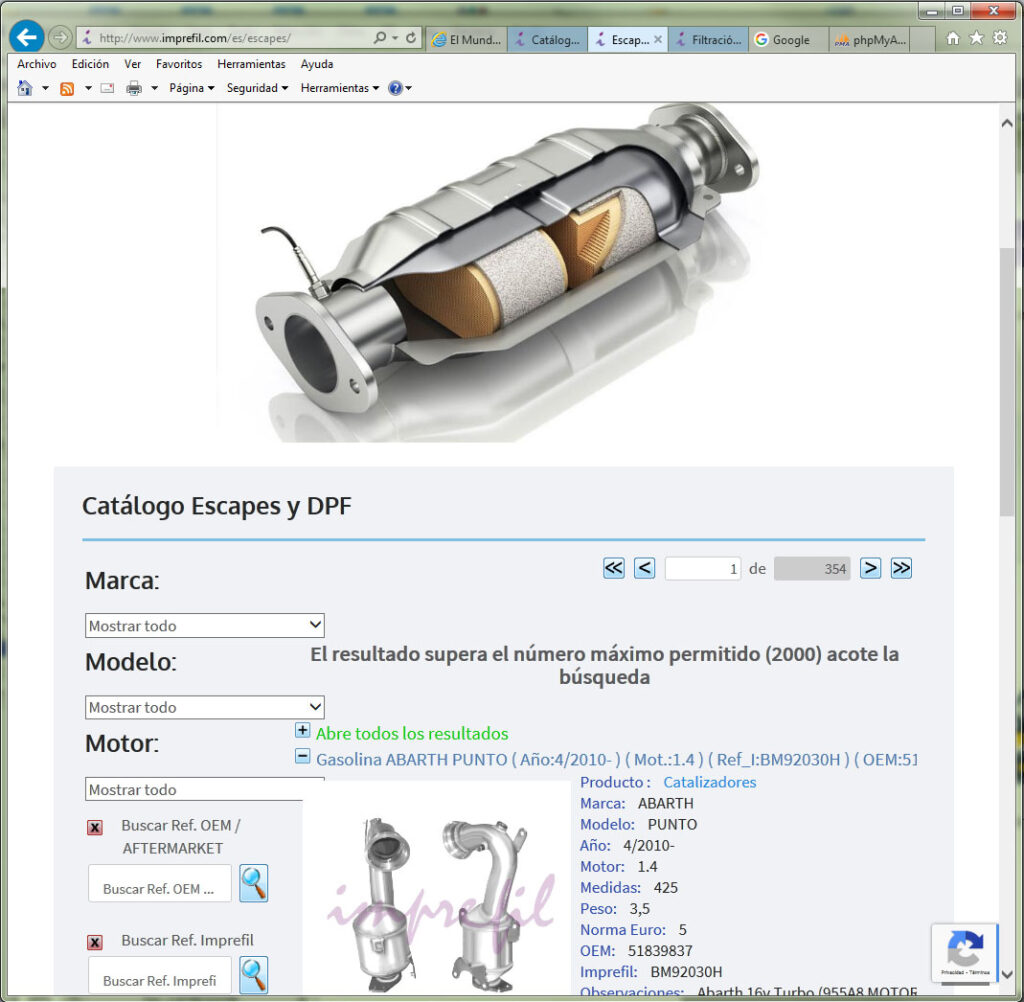
Task: Open the Modelo dropdown
Action: [x=204, y=707]
